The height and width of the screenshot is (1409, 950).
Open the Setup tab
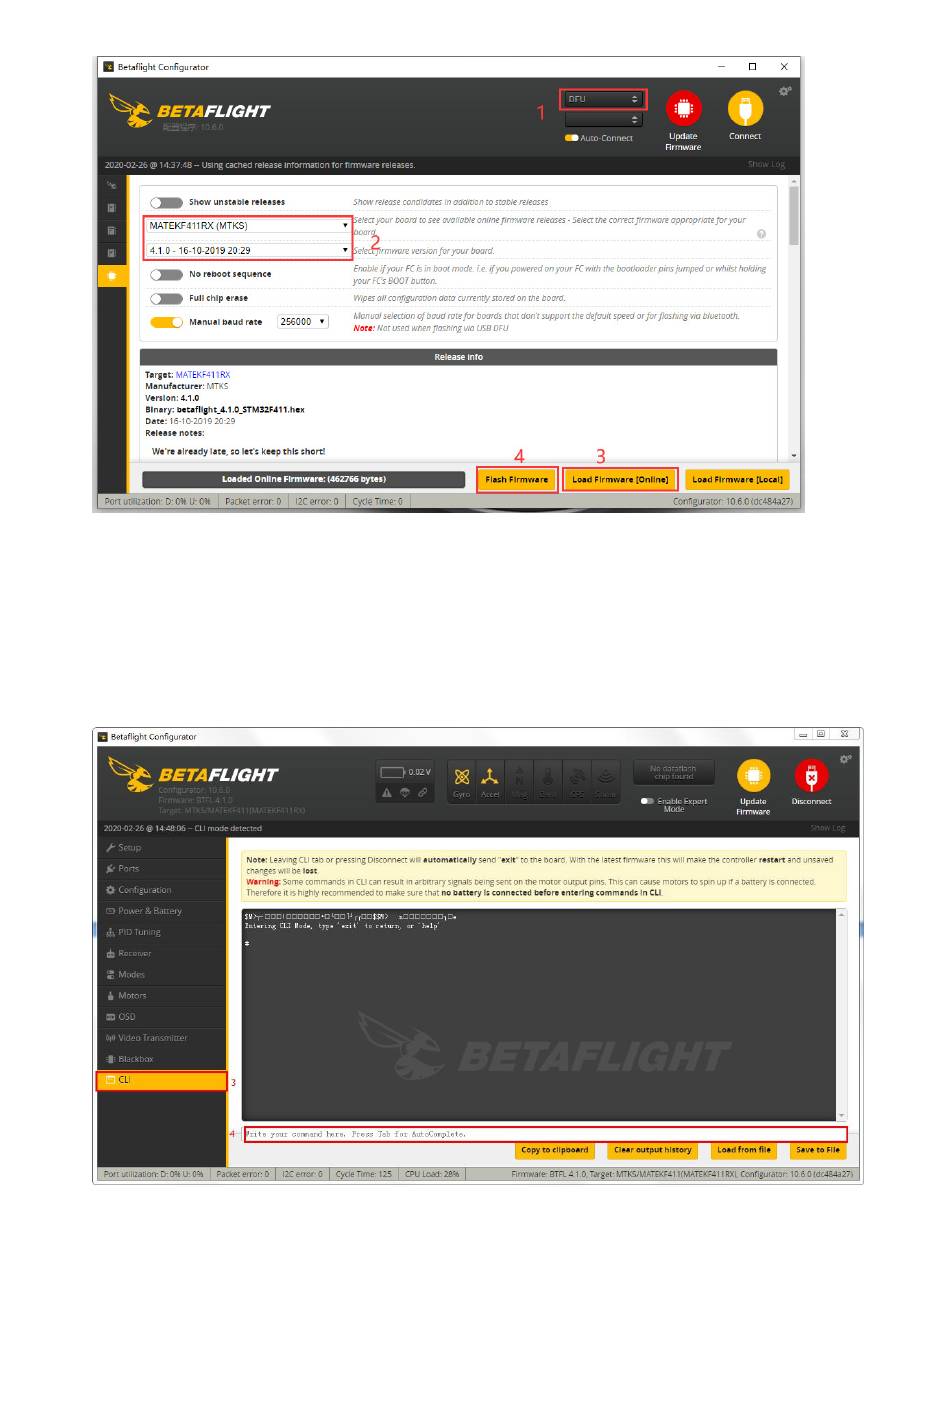pos(162,848)
